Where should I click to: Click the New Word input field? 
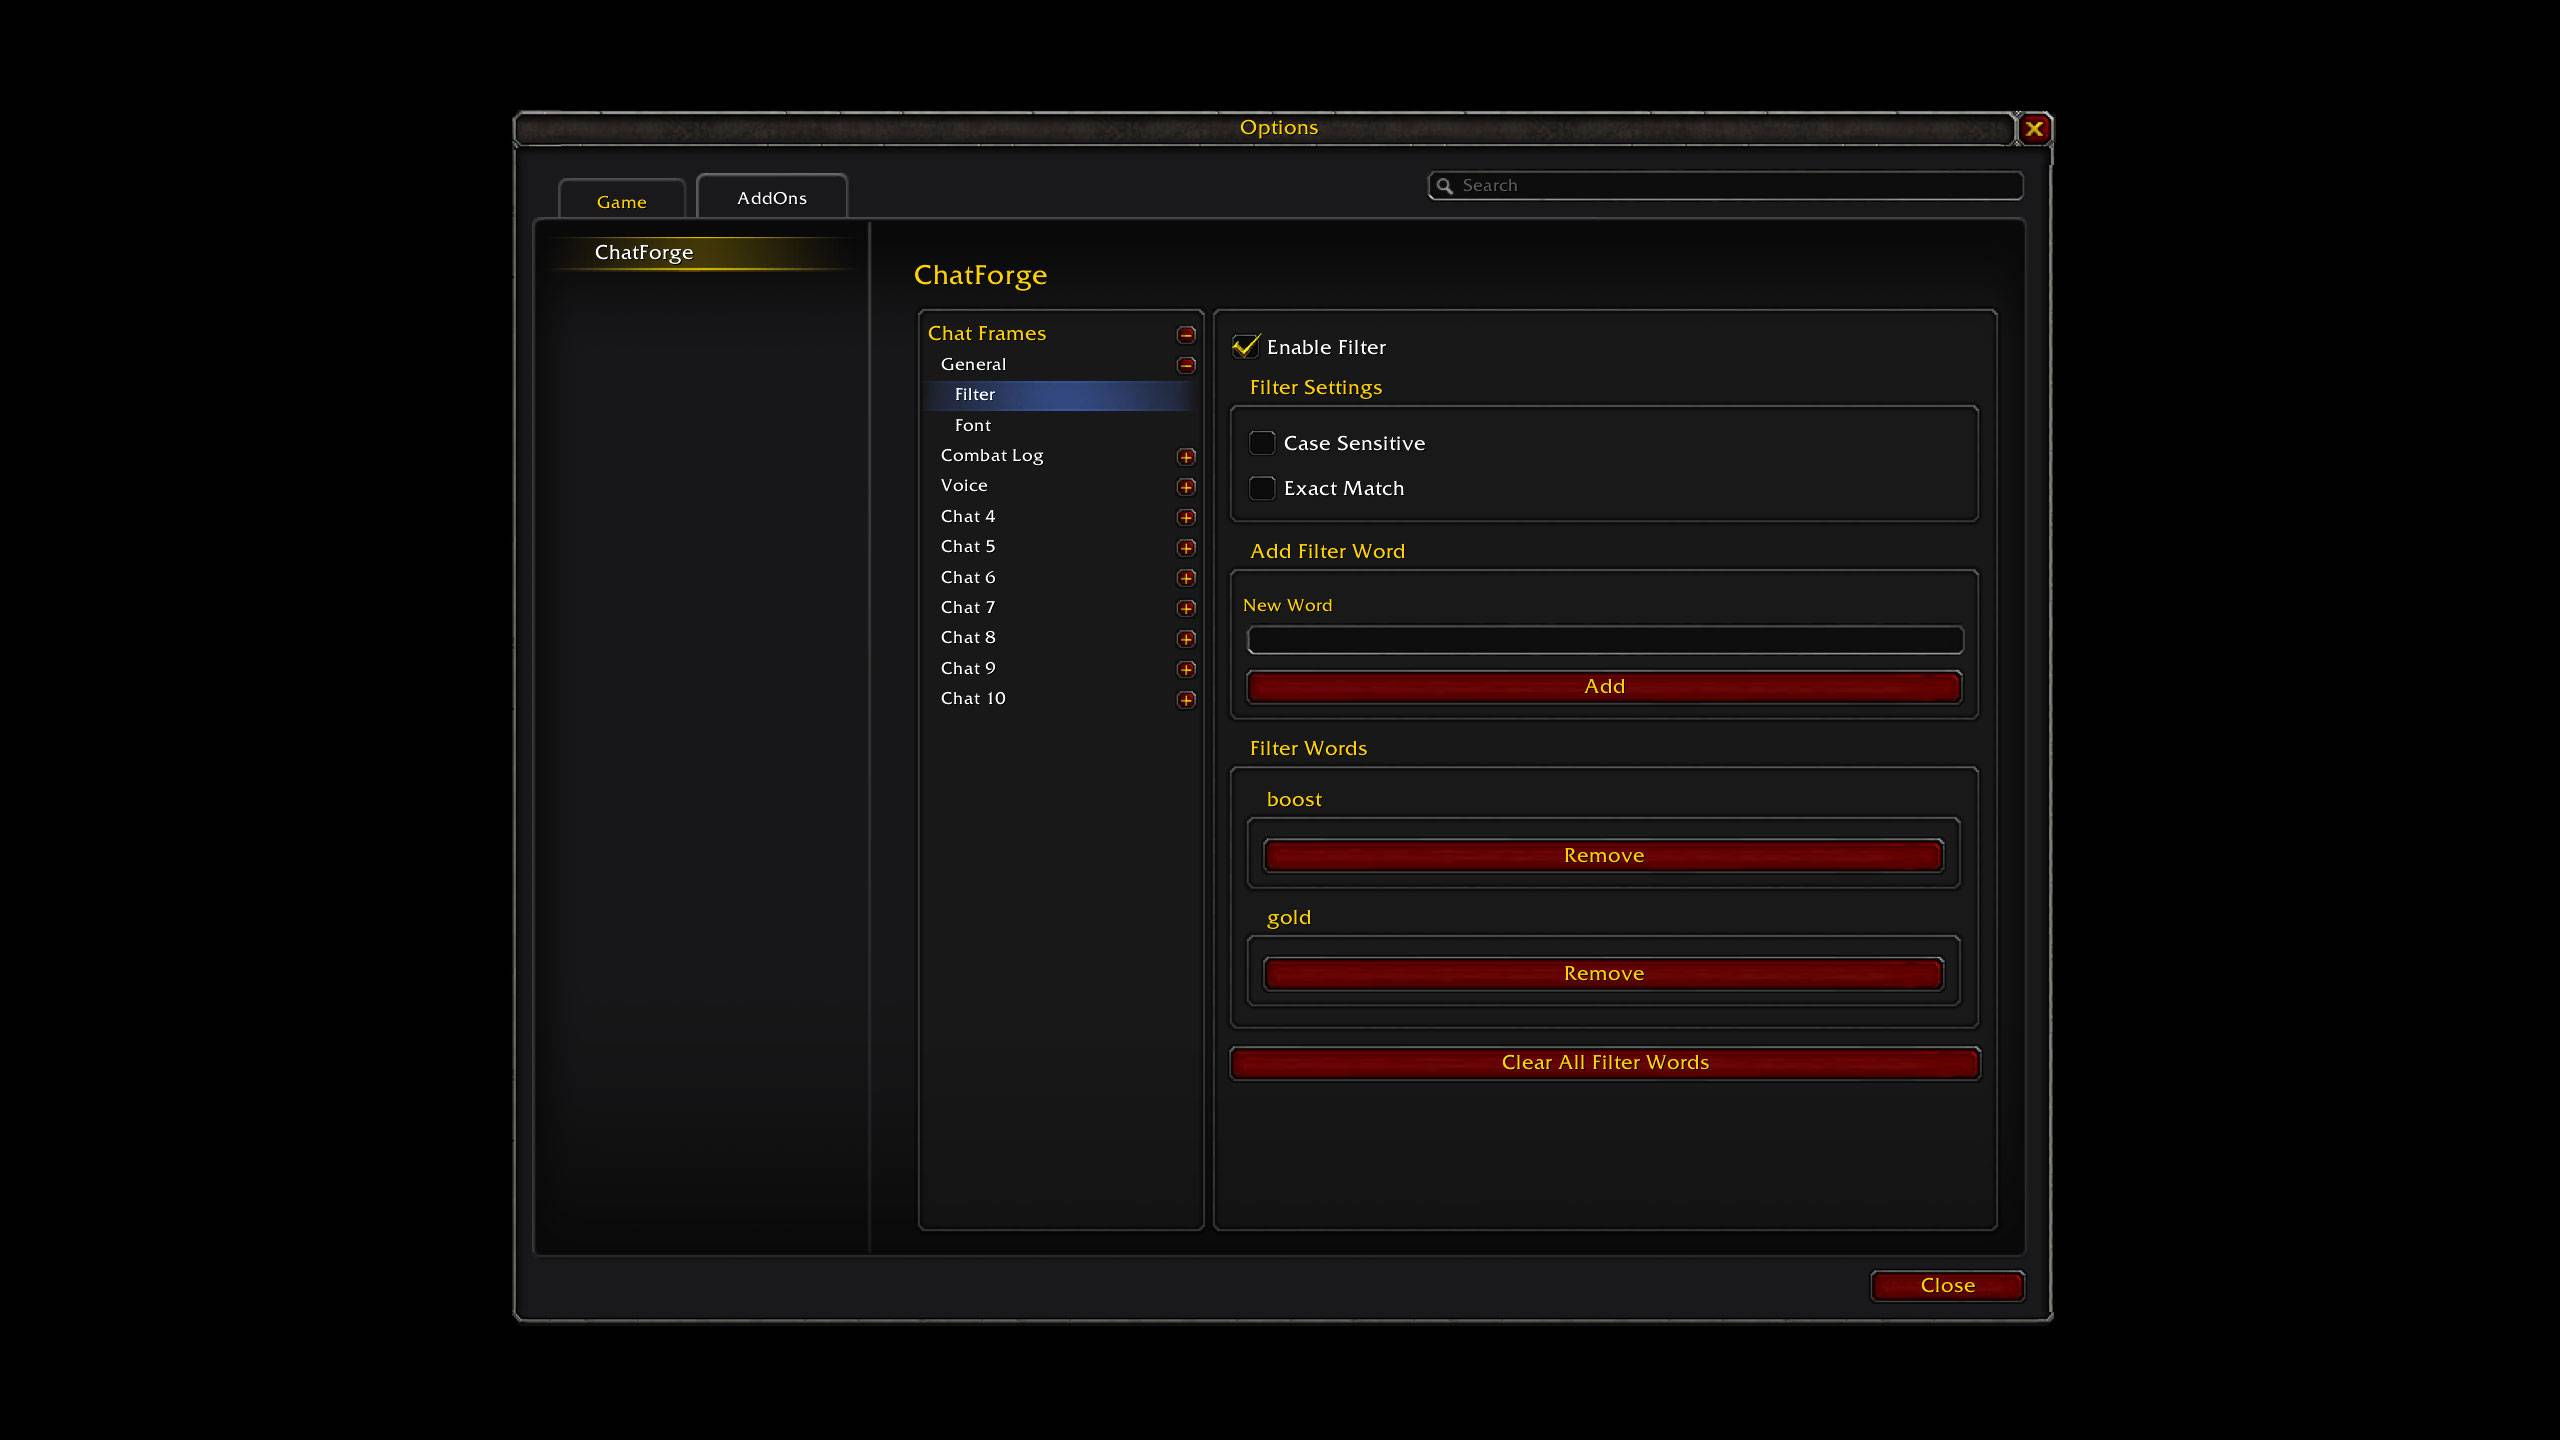pos(1605,640)
